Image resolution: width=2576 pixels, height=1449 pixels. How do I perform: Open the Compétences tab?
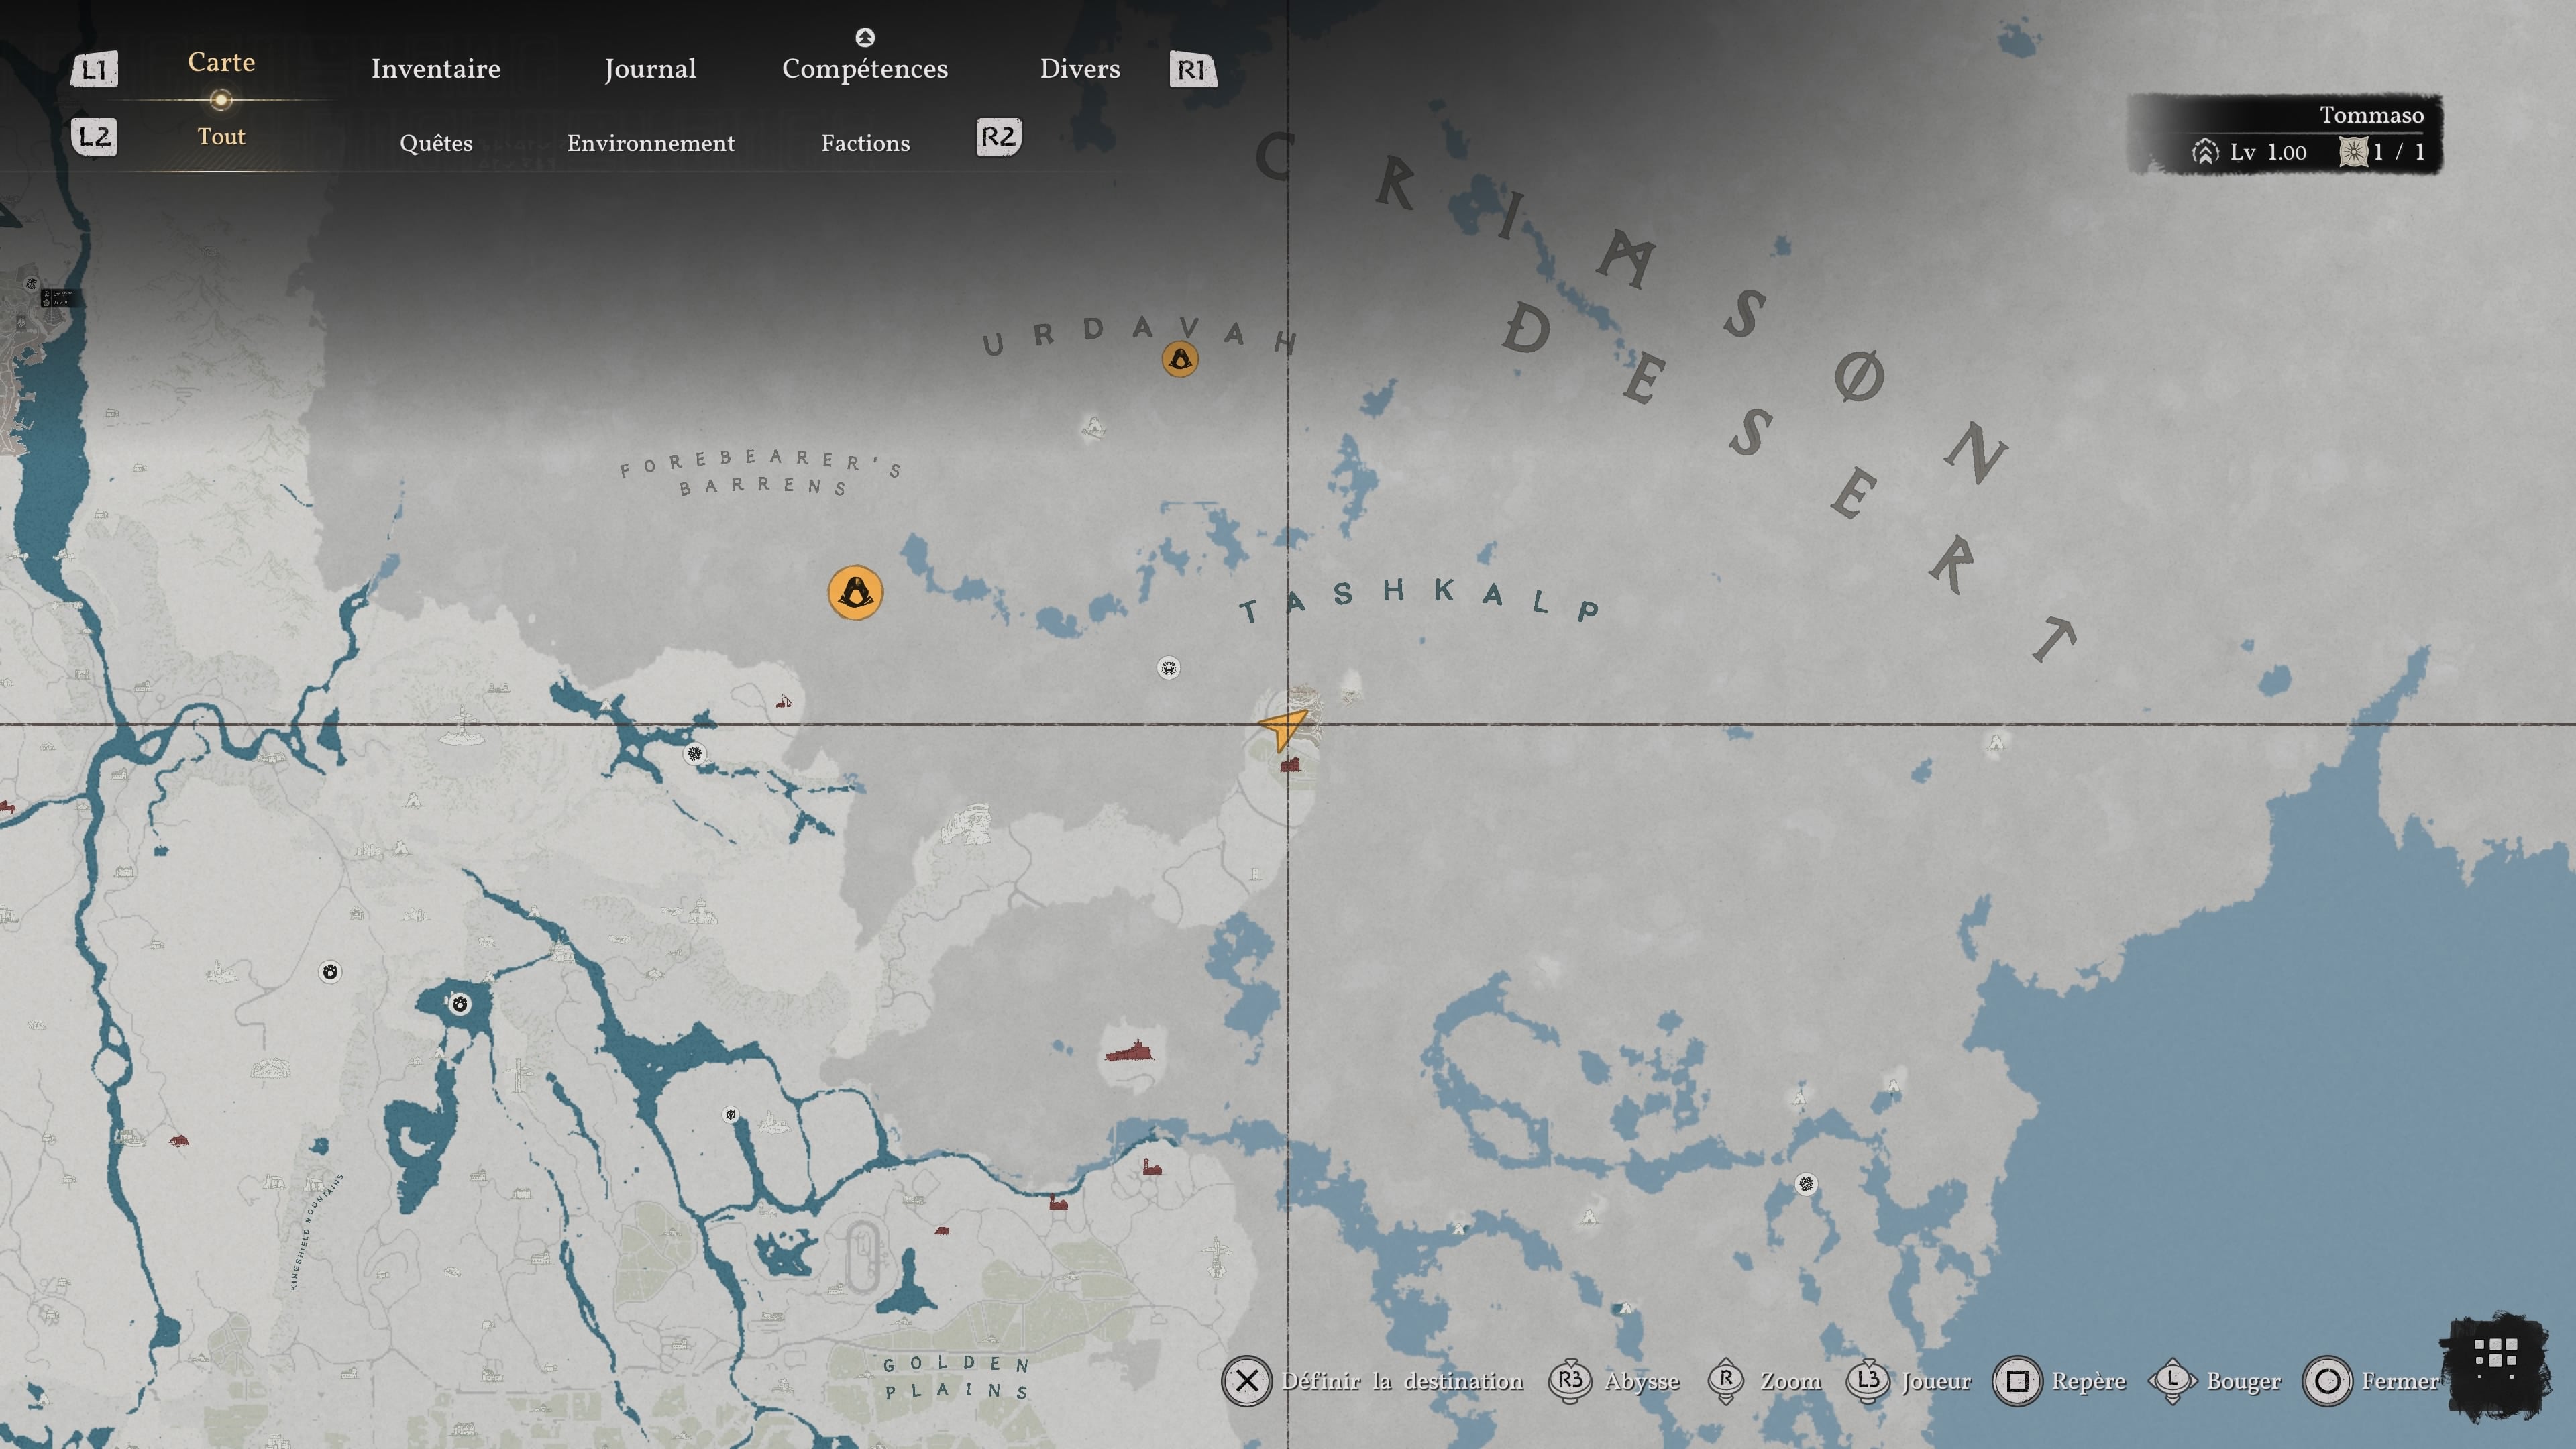click(865, 69)
